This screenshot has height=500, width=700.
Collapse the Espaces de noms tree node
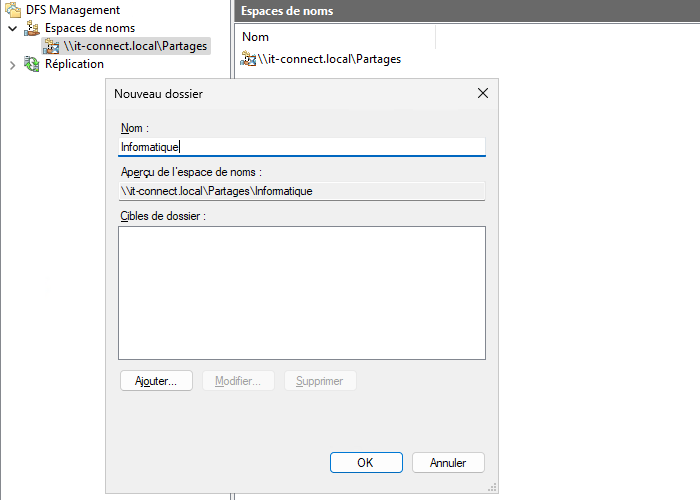click(x=12, y=29)
